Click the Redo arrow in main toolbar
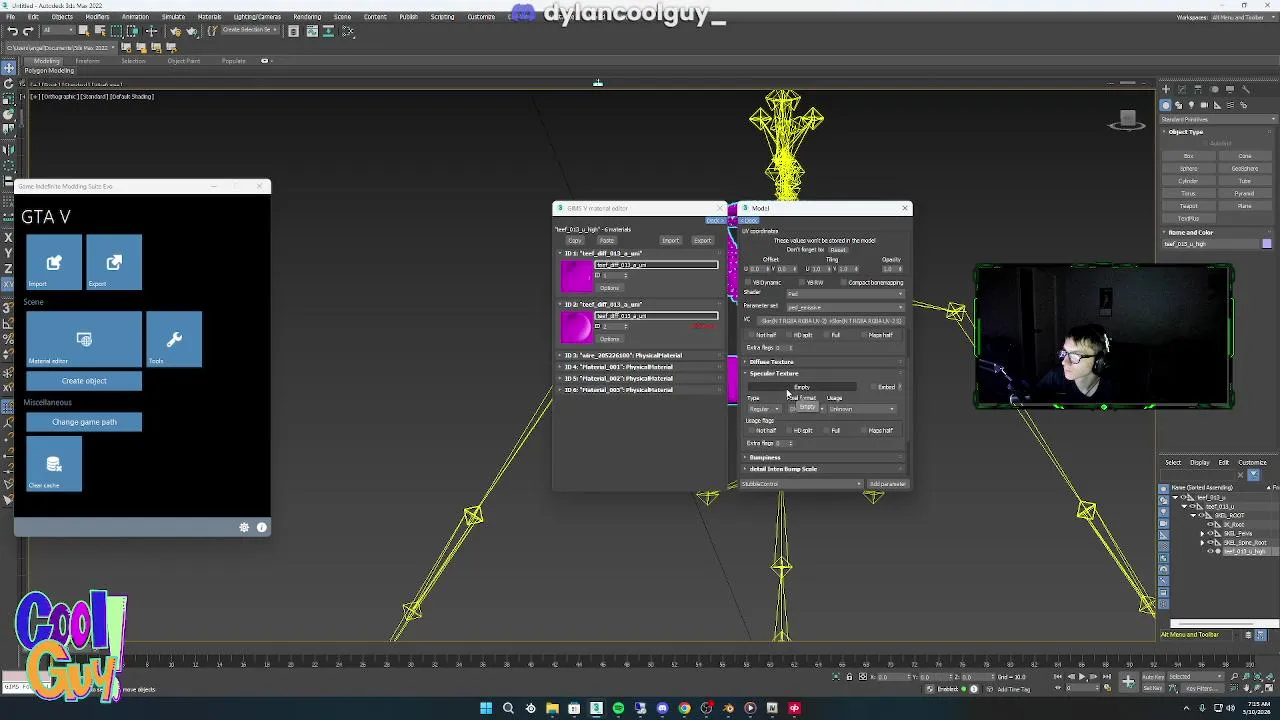Viewport: 1280px width, 720px height. (x=27, y=31)
